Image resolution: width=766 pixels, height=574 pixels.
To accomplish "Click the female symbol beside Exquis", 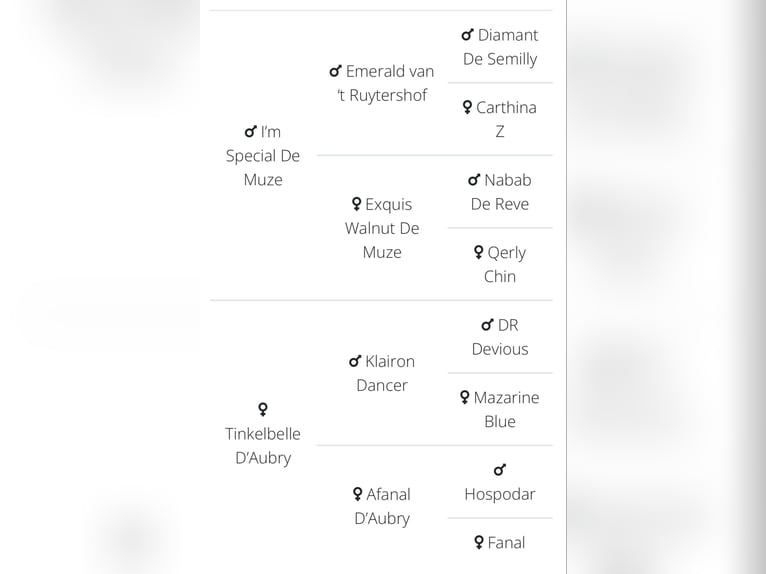I will coord(357,204).
